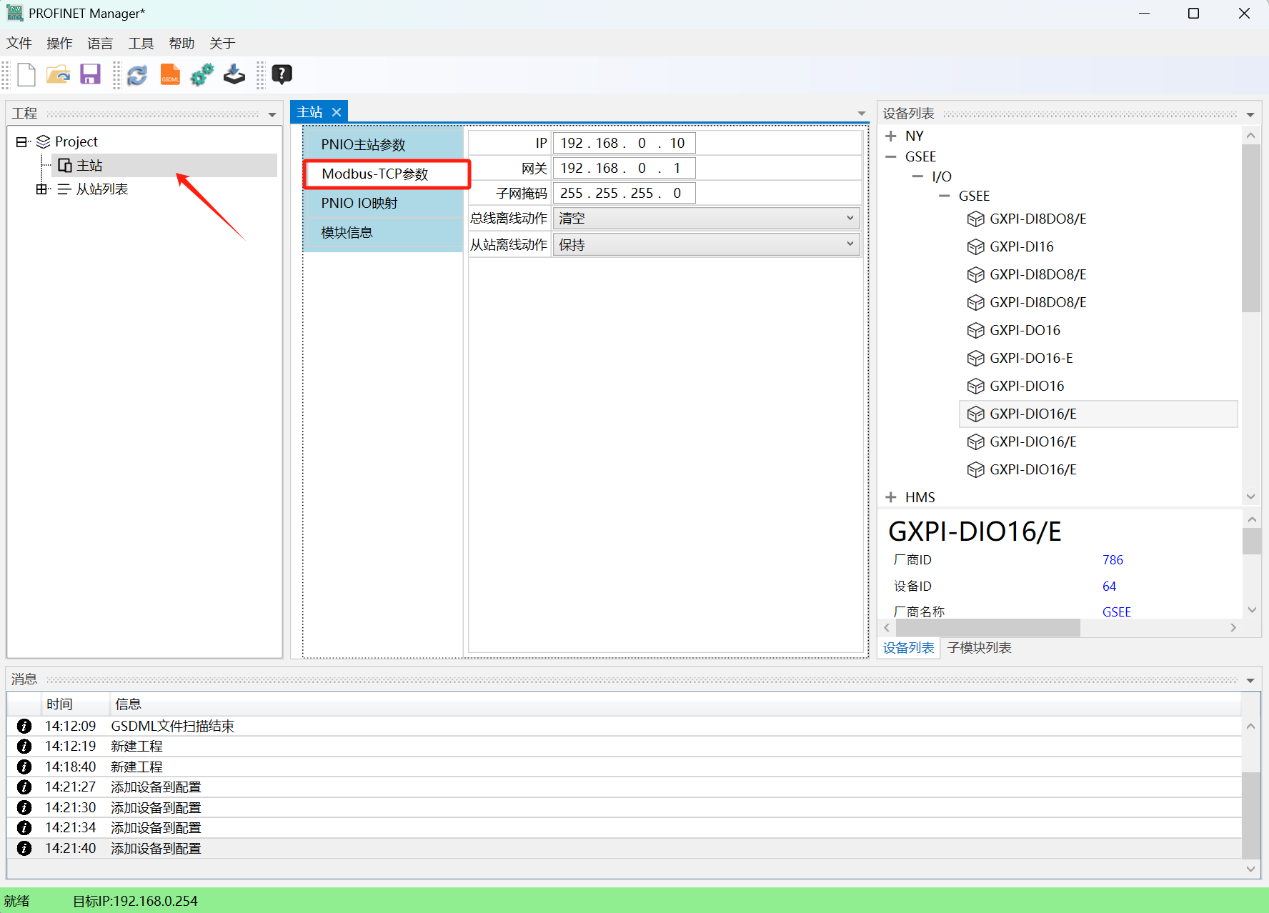The width and height of the screenshot is (1269, 913).
Task: Click the GXPI-DO16 device cube icon
Action: pos(976,330)
